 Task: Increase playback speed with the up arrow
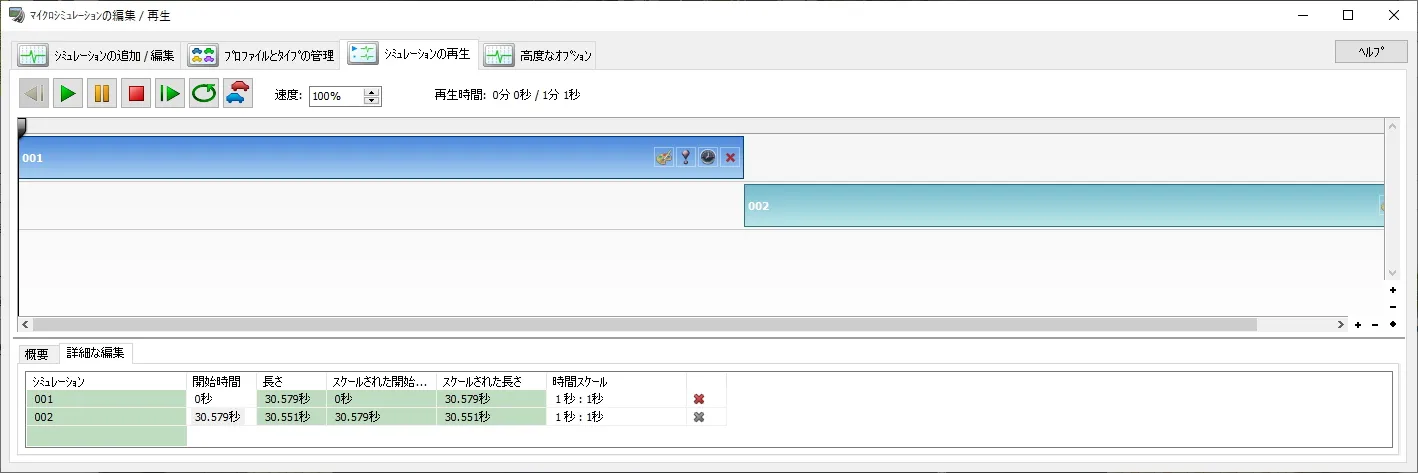(372, 92)
